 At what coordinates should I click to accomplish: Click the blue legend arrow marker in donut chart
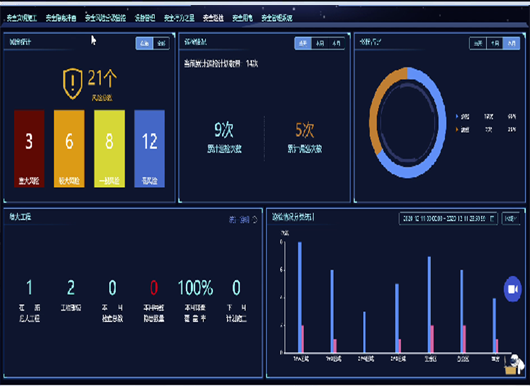457,117
